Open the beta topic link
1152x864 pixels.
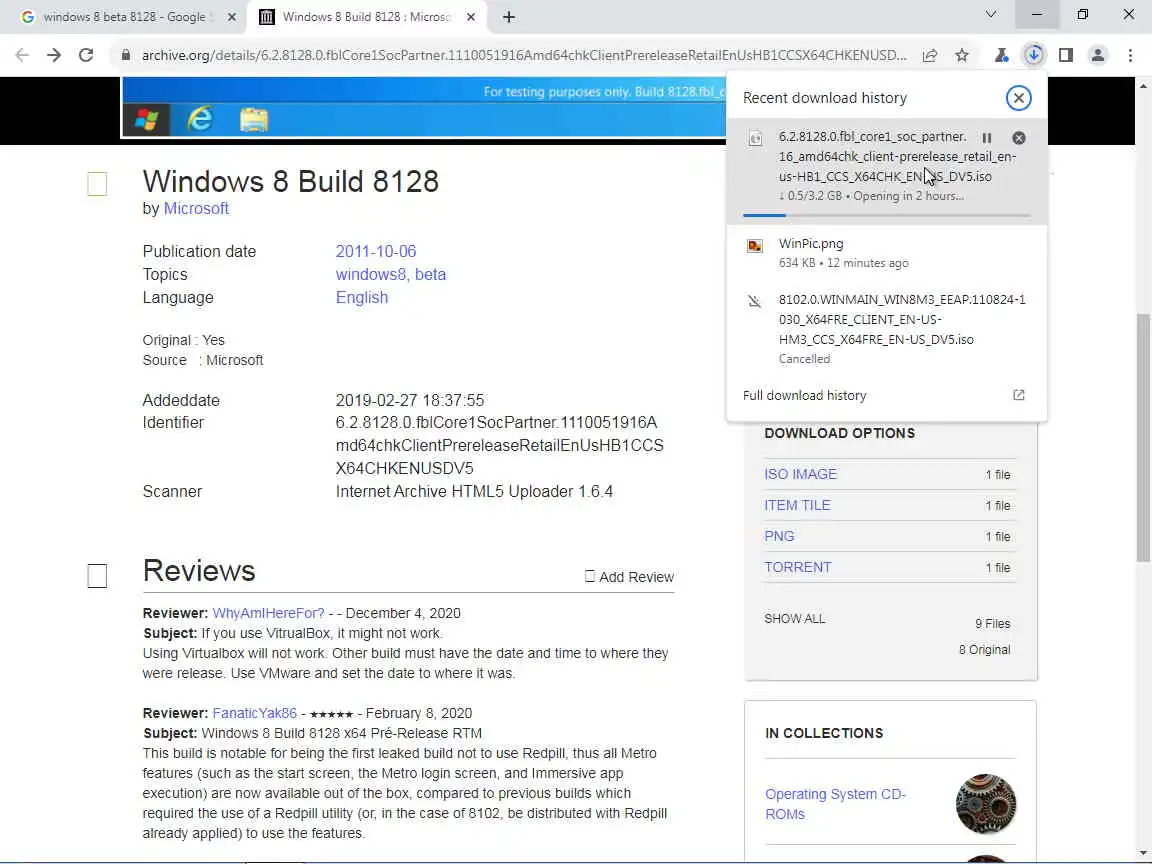(431, 275)
